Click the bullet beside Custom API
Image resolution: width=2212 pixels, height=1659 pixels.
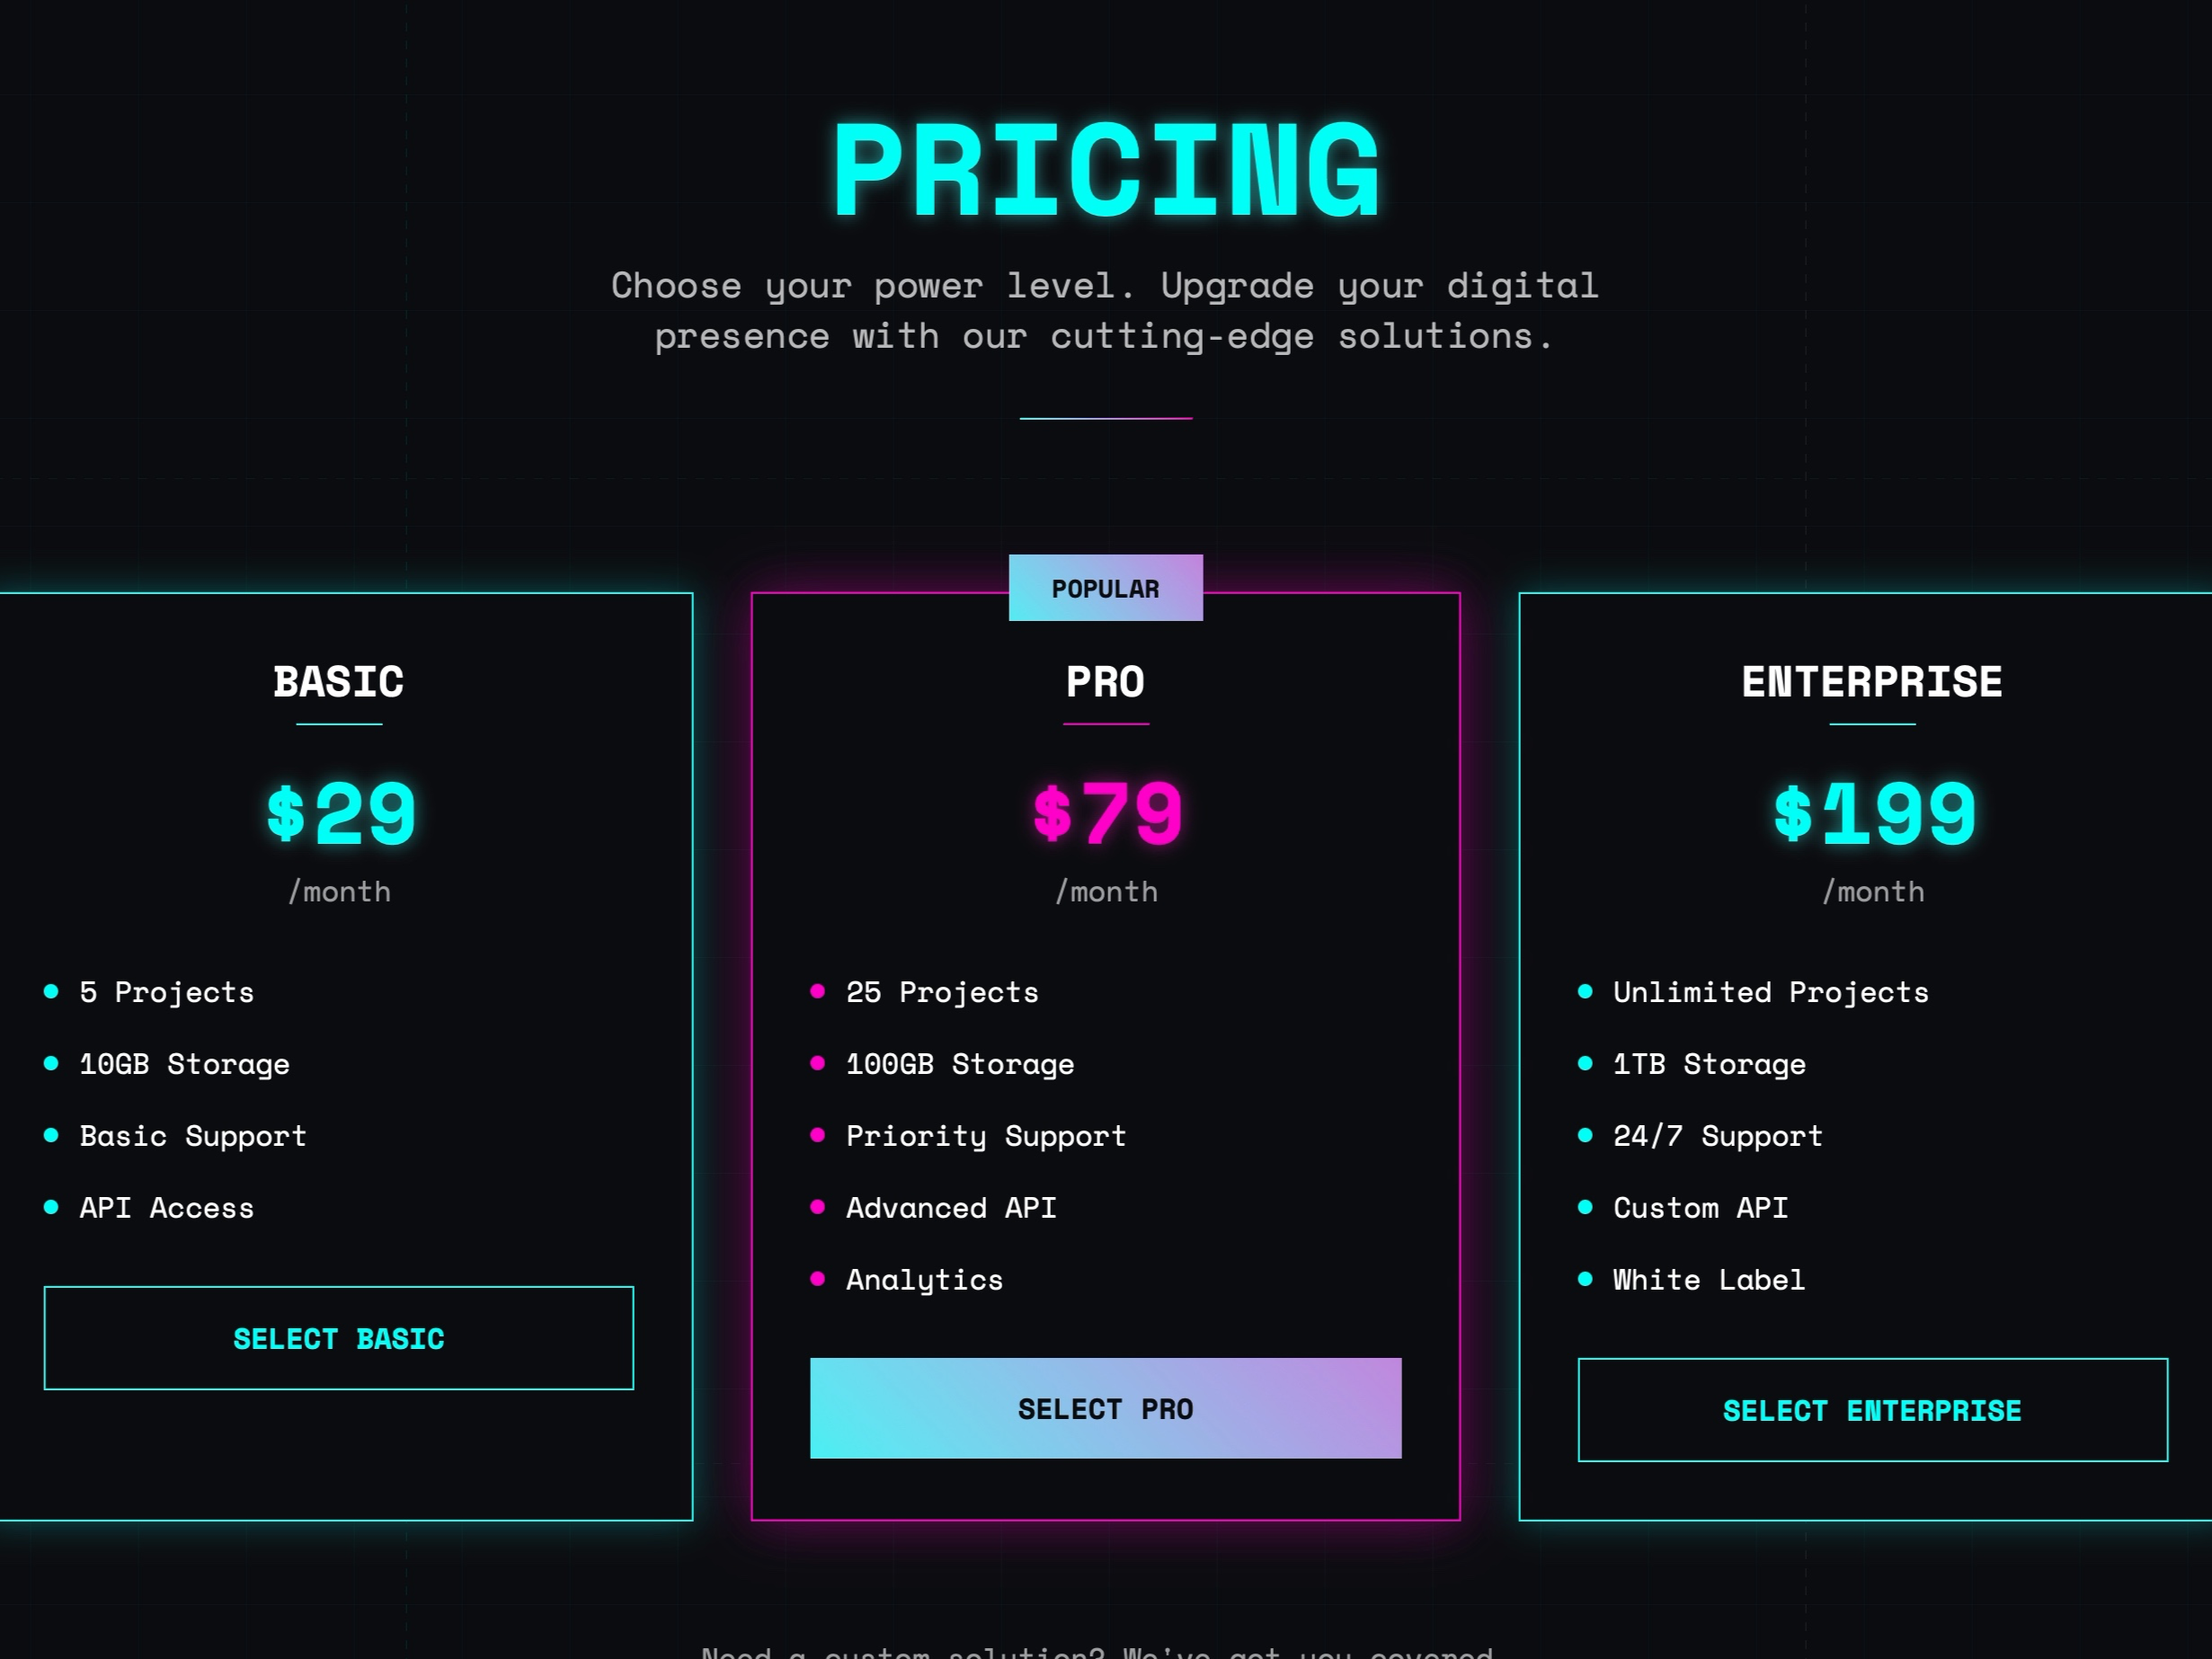[x=1585, y=1207]
